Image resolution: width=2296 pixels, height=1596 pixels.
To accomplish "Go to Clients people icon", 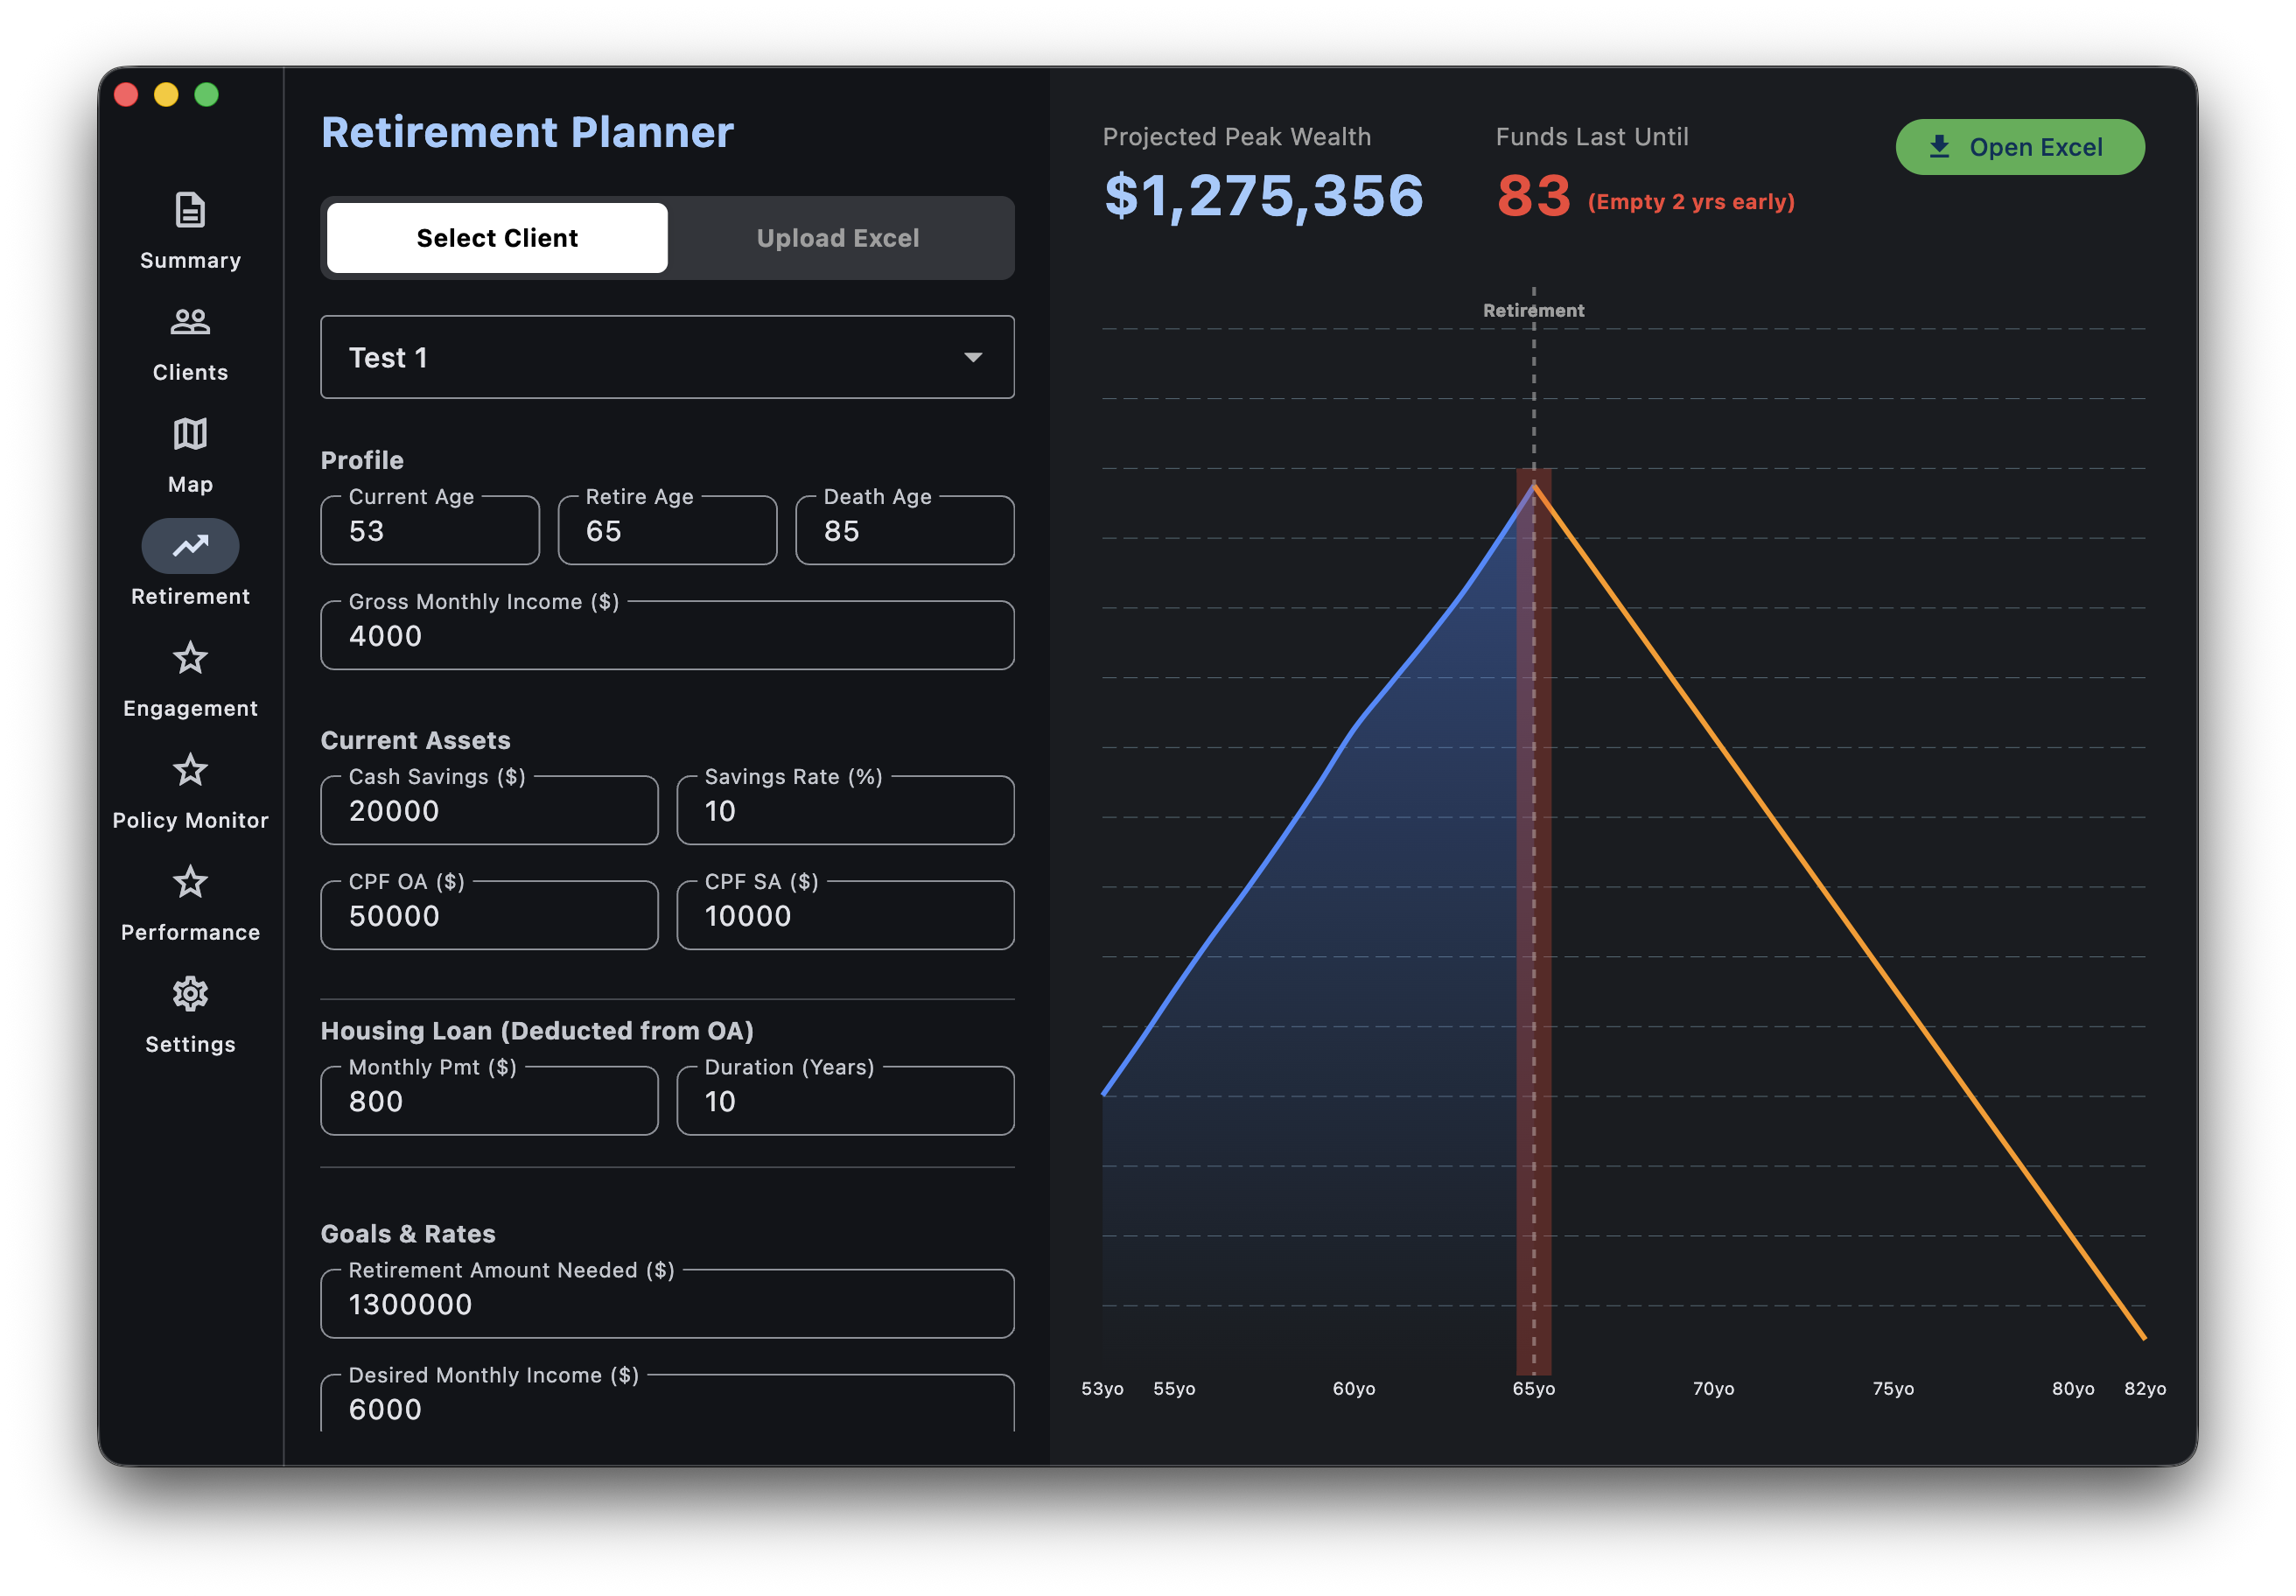I will (190, 322).
